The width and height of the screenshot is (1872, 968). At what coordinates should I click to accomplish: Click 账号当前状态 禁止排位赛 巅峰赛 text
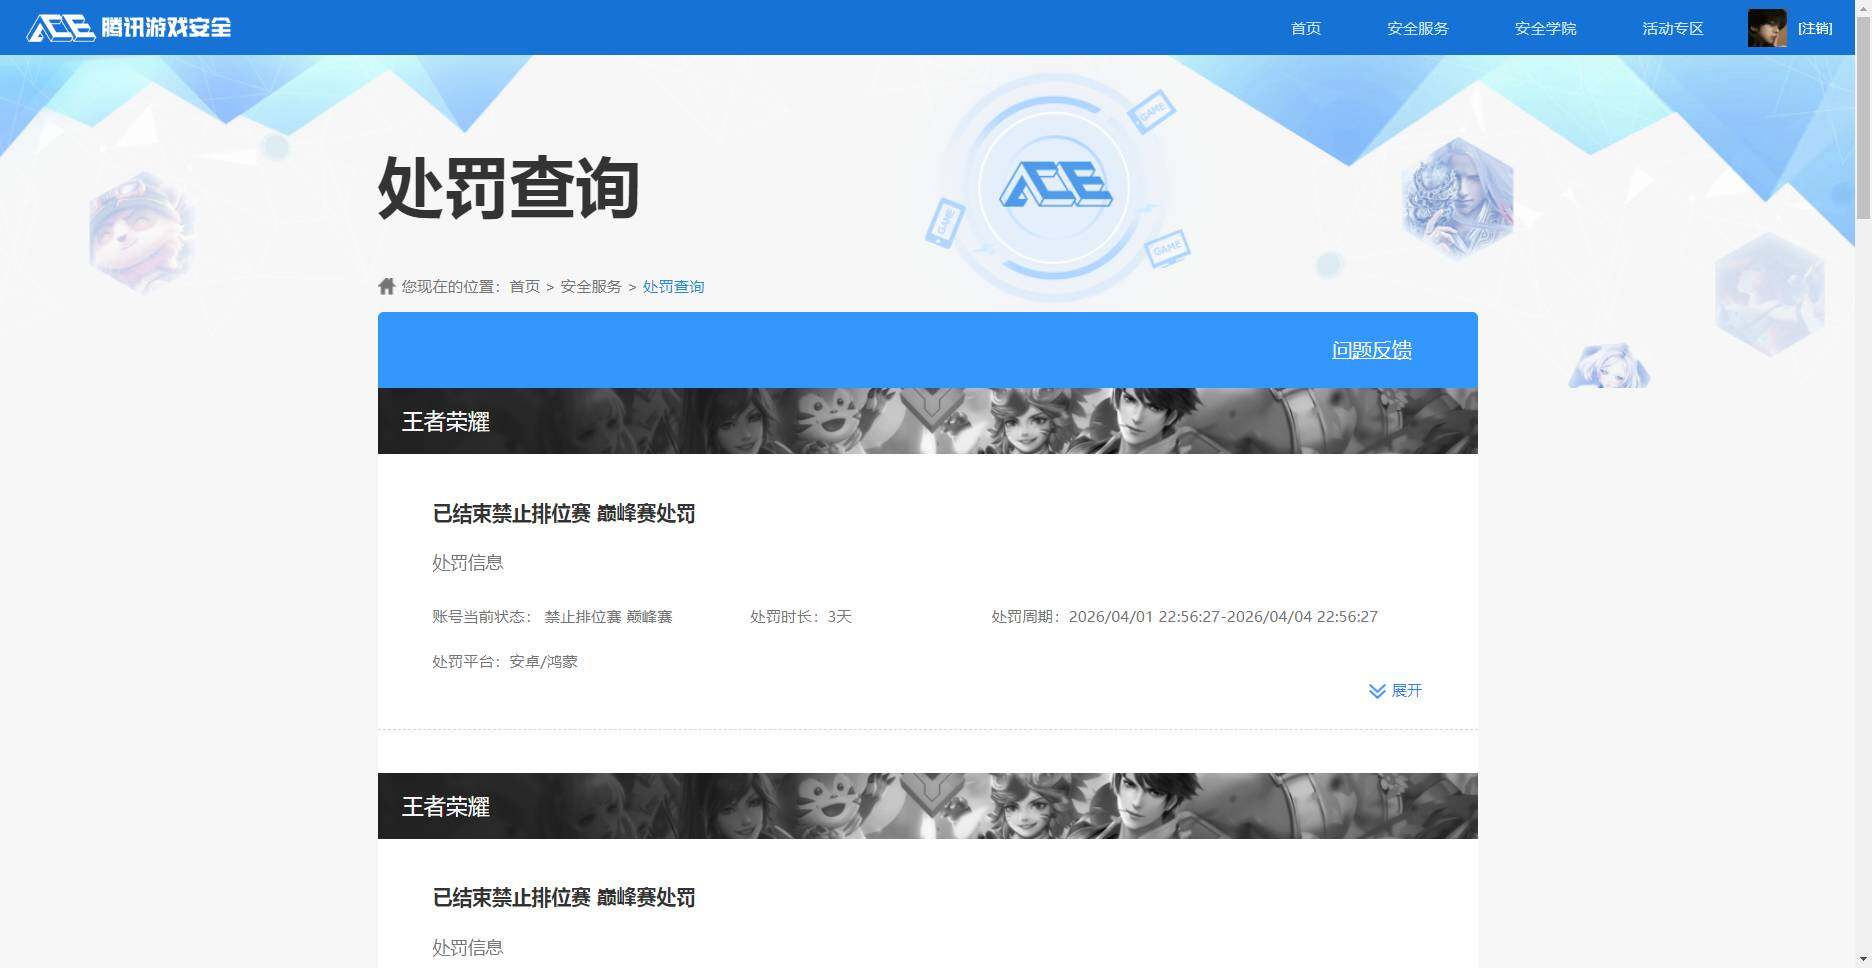(552, 617)
